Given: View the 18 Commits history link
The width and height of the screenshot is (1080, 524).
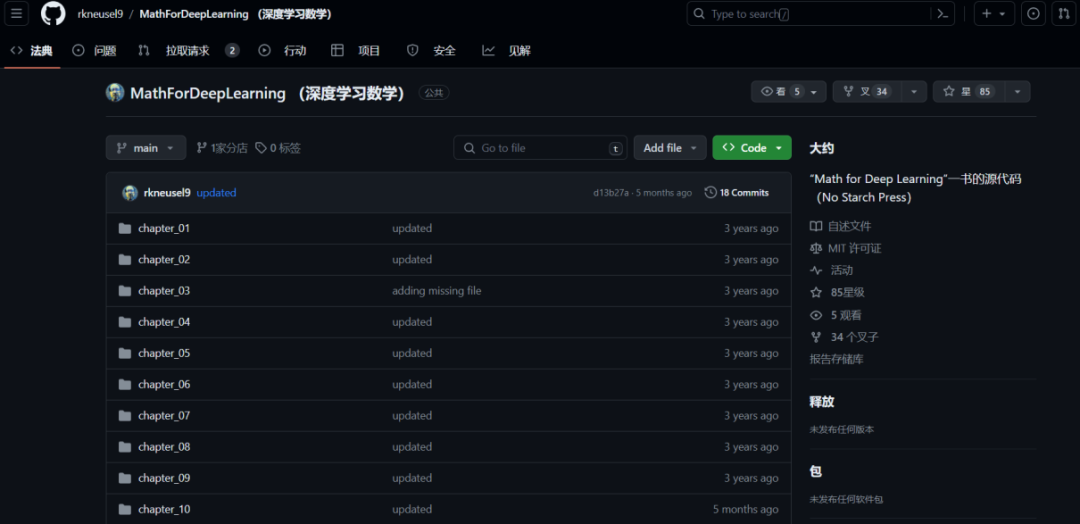Looking at the screenshot, I should (x=737, y=193).
